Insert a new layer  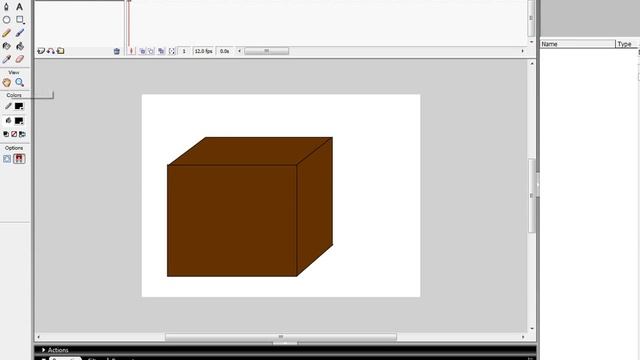[x=41, y=51]
